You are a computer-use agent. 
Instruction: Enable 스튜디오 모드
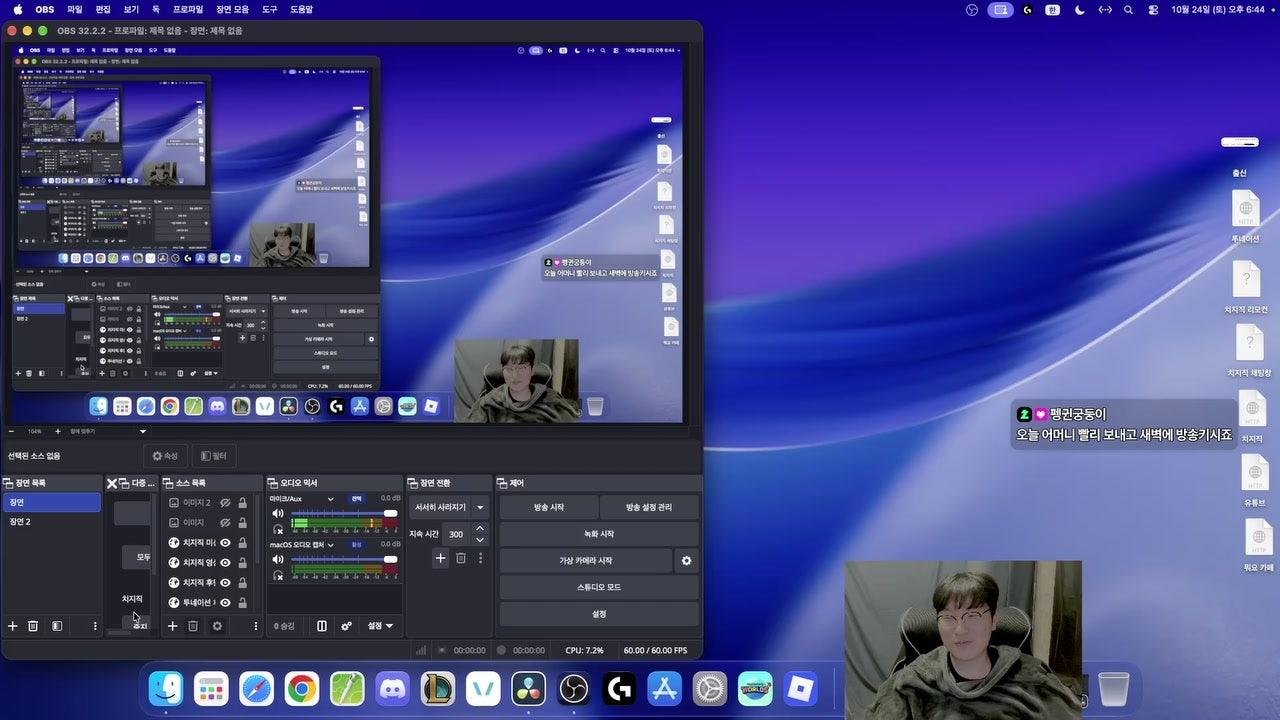click(x=599, y=587)
